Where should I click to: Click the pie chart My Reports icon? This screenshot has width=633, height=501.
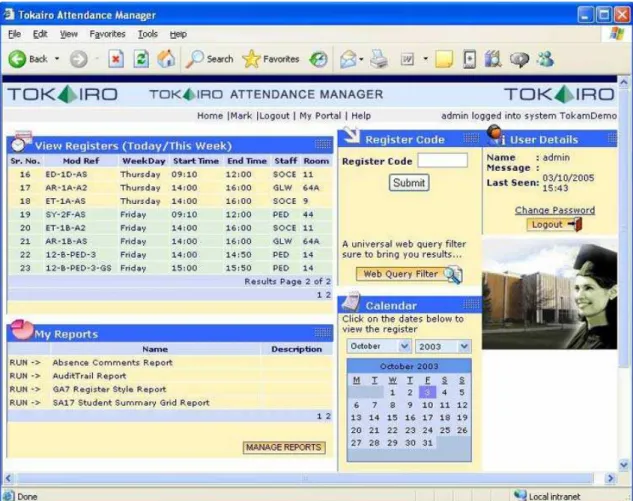pyautogui.click(x=22, y=330)
